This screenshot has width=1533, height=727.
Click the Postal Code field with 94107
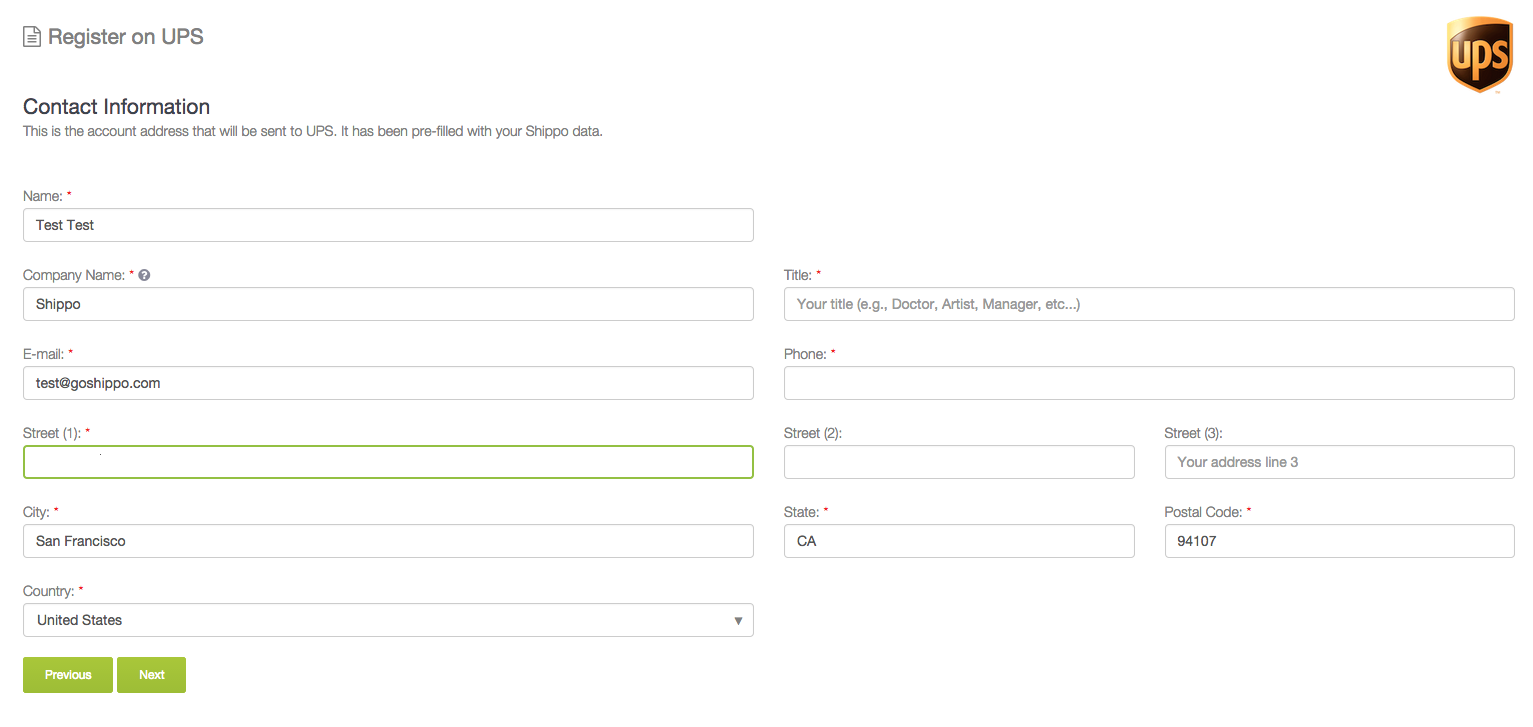click(x=1340, y=541)
